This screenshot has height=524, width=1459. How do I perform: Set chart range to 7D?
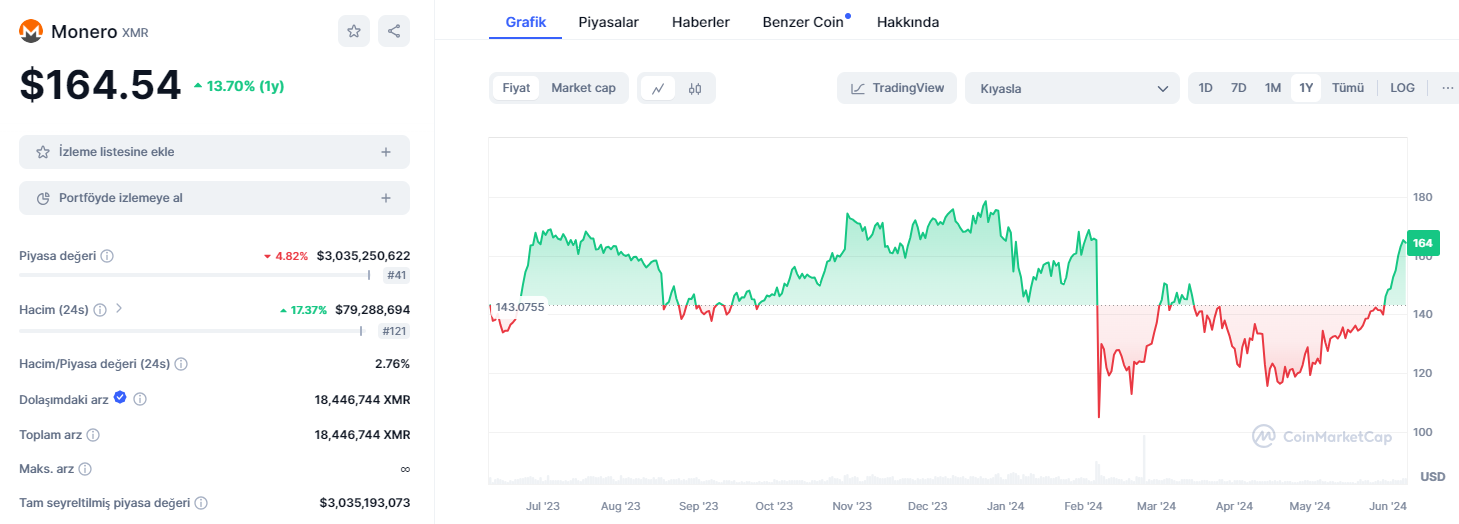[1239, 88]
